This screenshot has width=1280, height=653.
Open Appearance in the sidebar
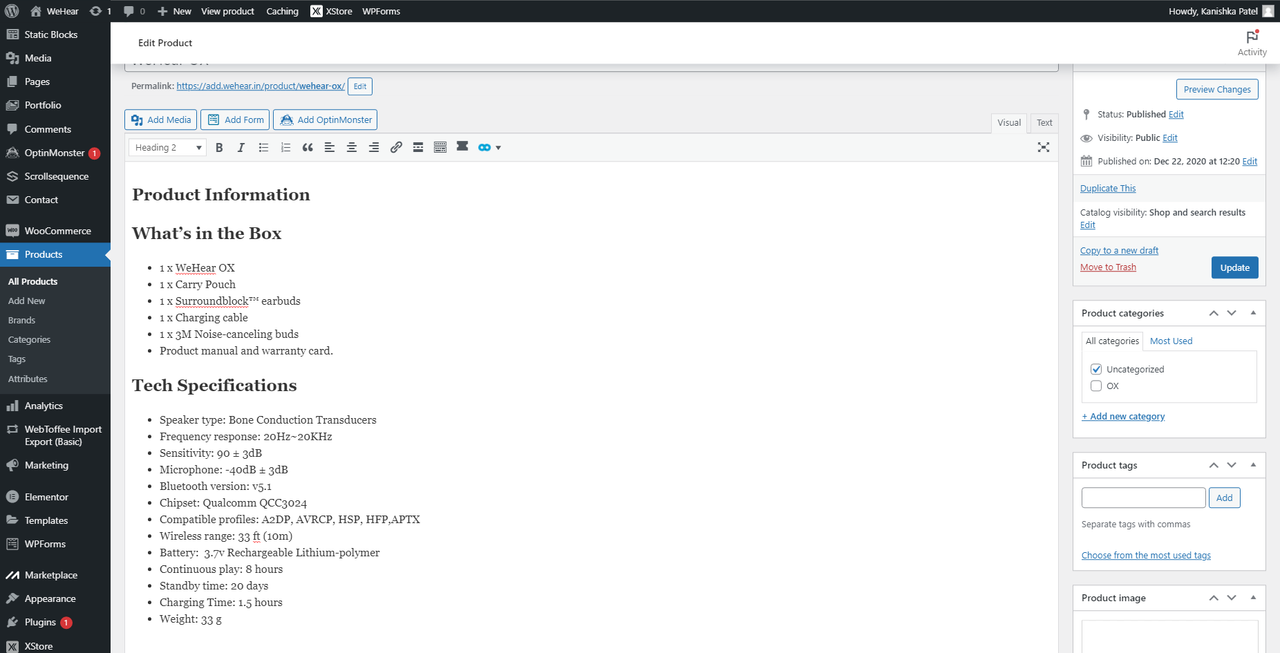[50, 599]
